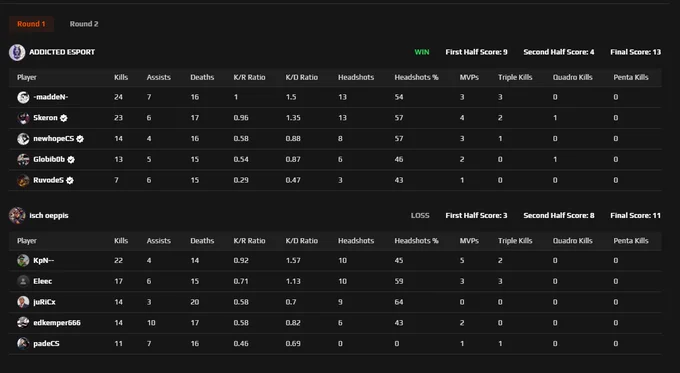Click Globib0b player avatar

23,160
